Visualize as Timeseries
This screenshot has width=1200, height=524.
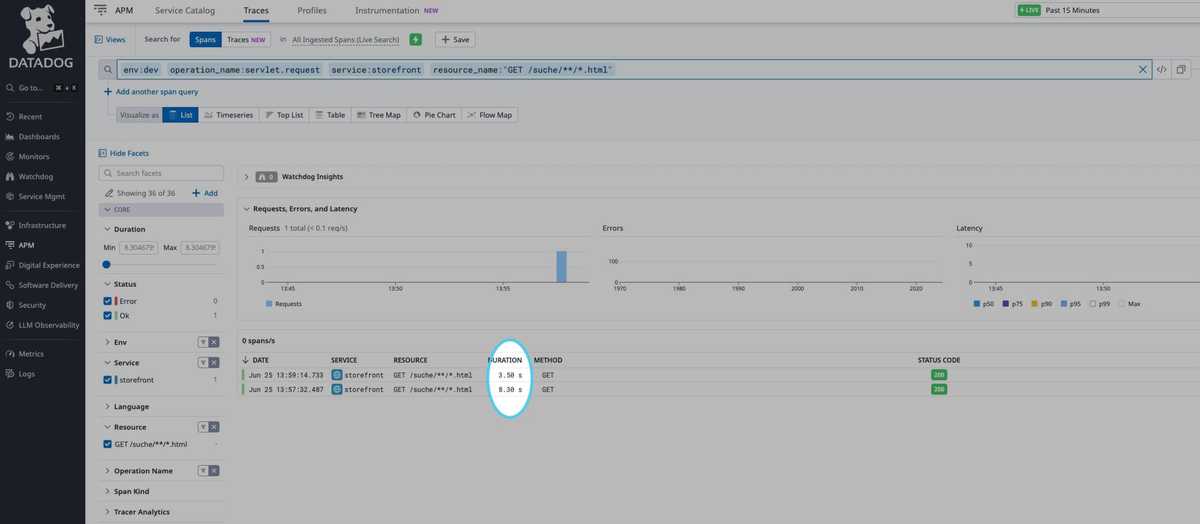point(228,115)
